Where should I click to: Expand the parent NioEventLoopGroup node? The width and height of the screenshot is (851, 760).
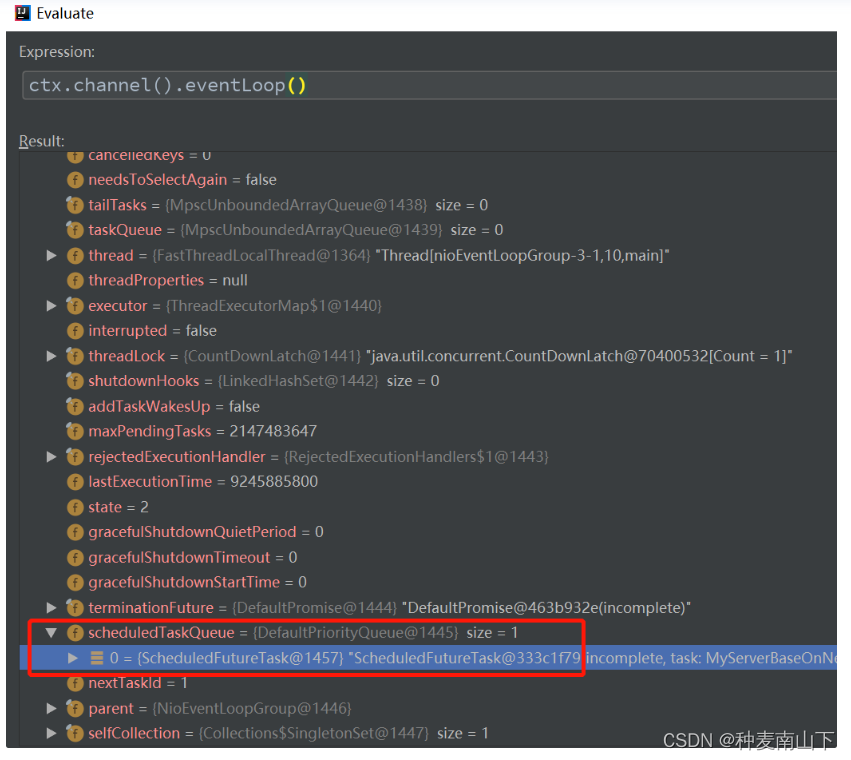pyautogui.click(x=52, y=708)
